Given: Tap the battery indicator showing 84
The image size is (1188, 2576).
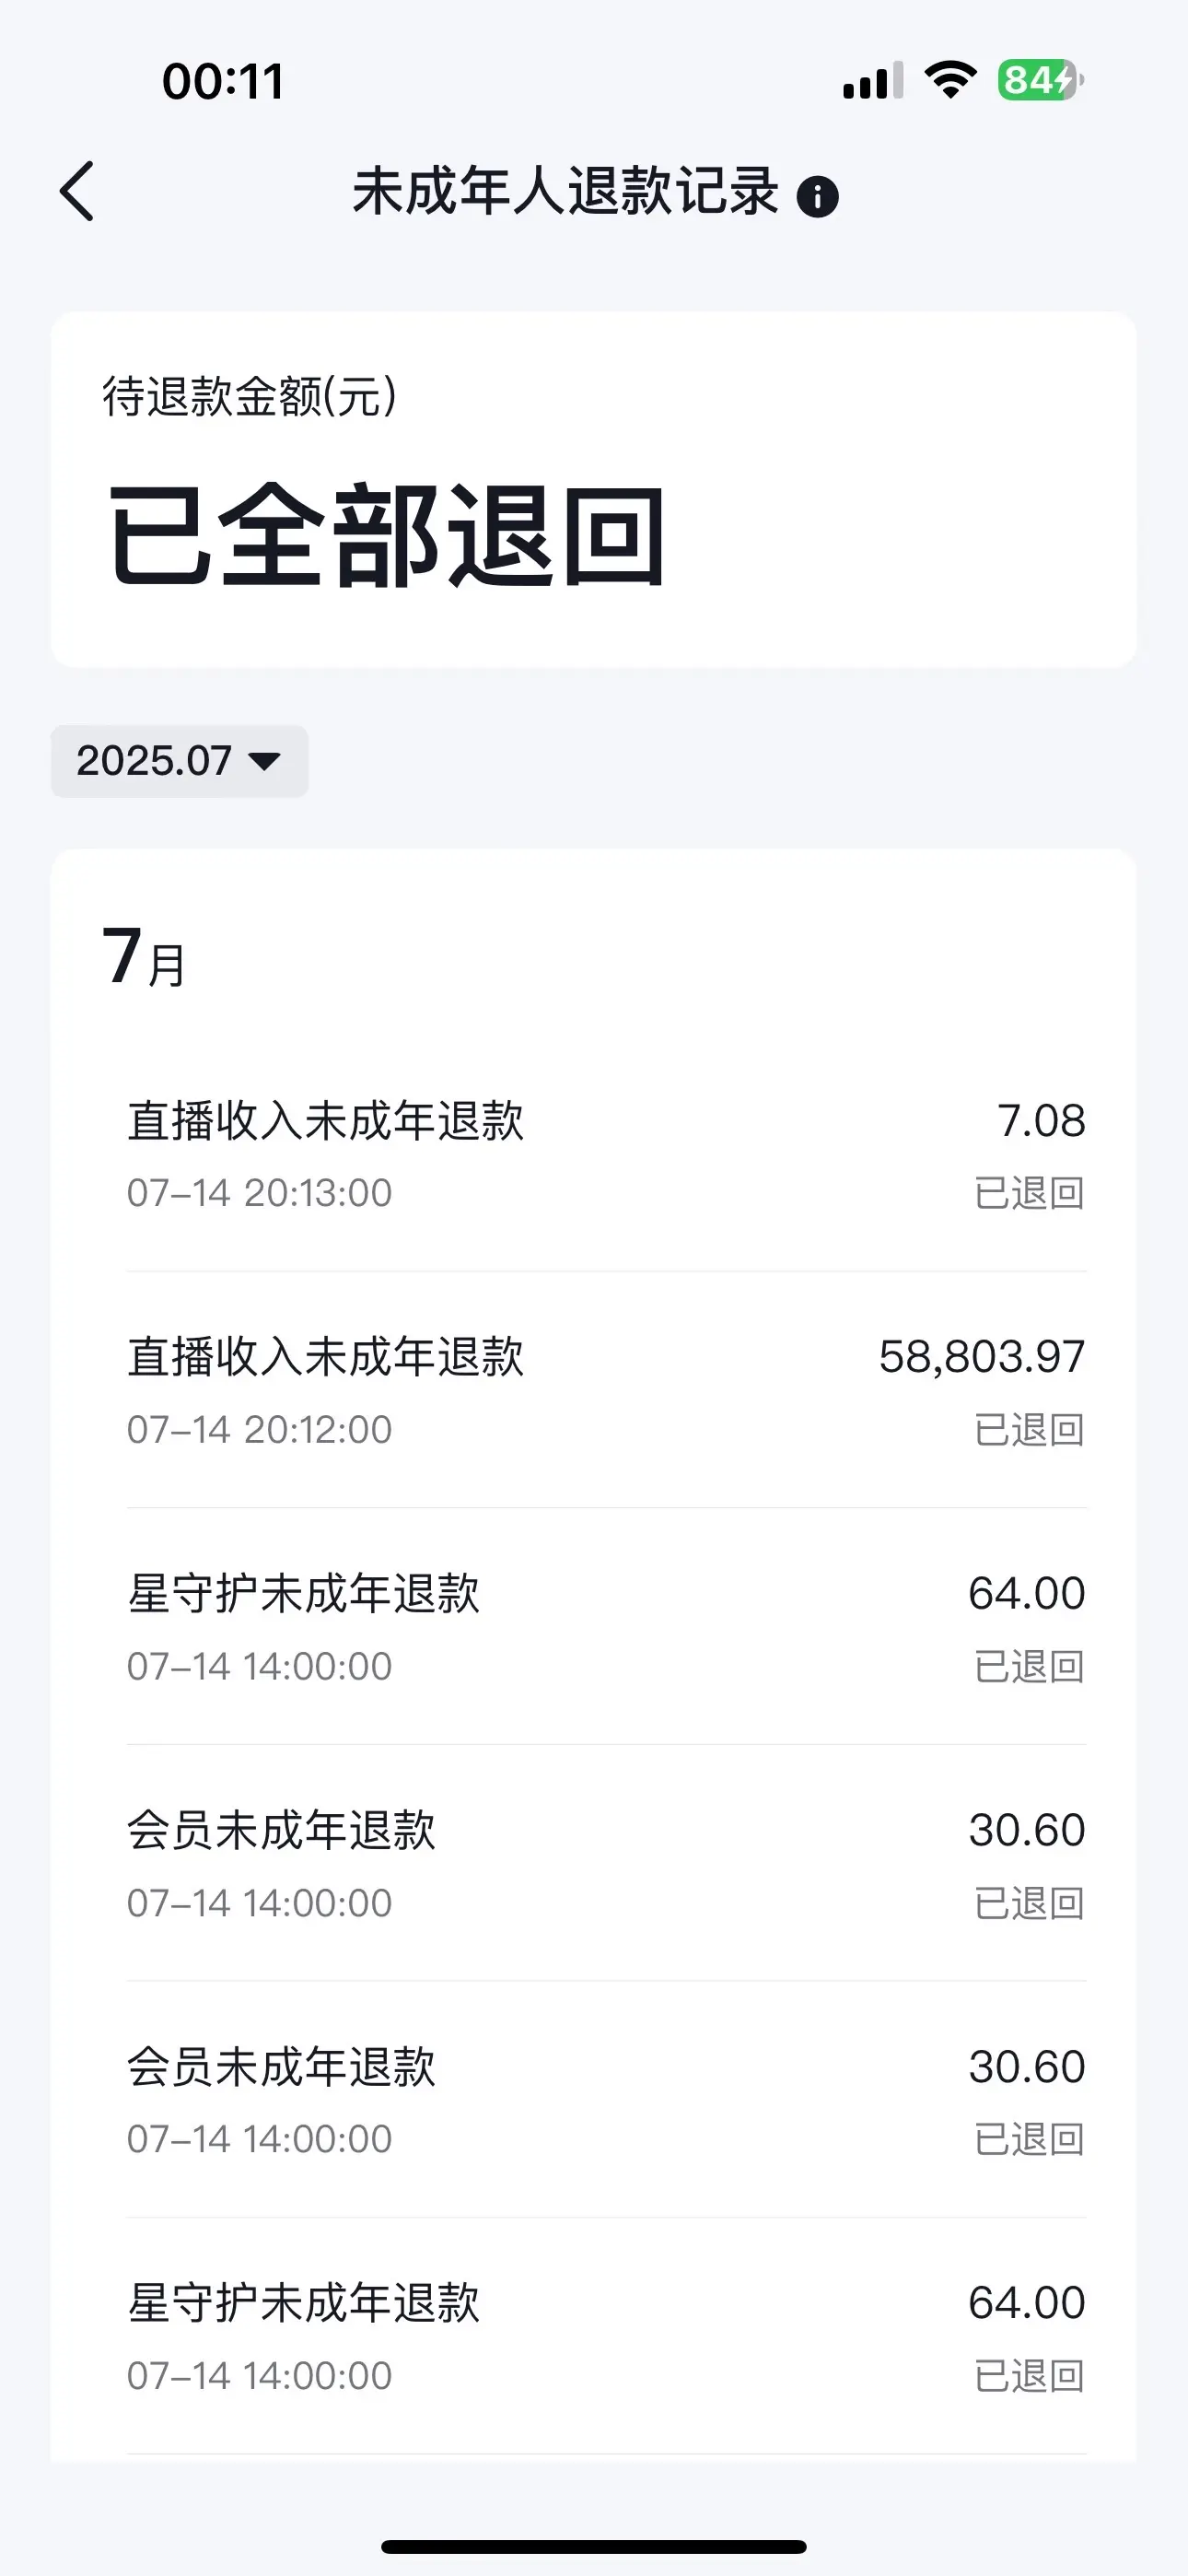Looking at the screenshot, I should (1040, 80).
